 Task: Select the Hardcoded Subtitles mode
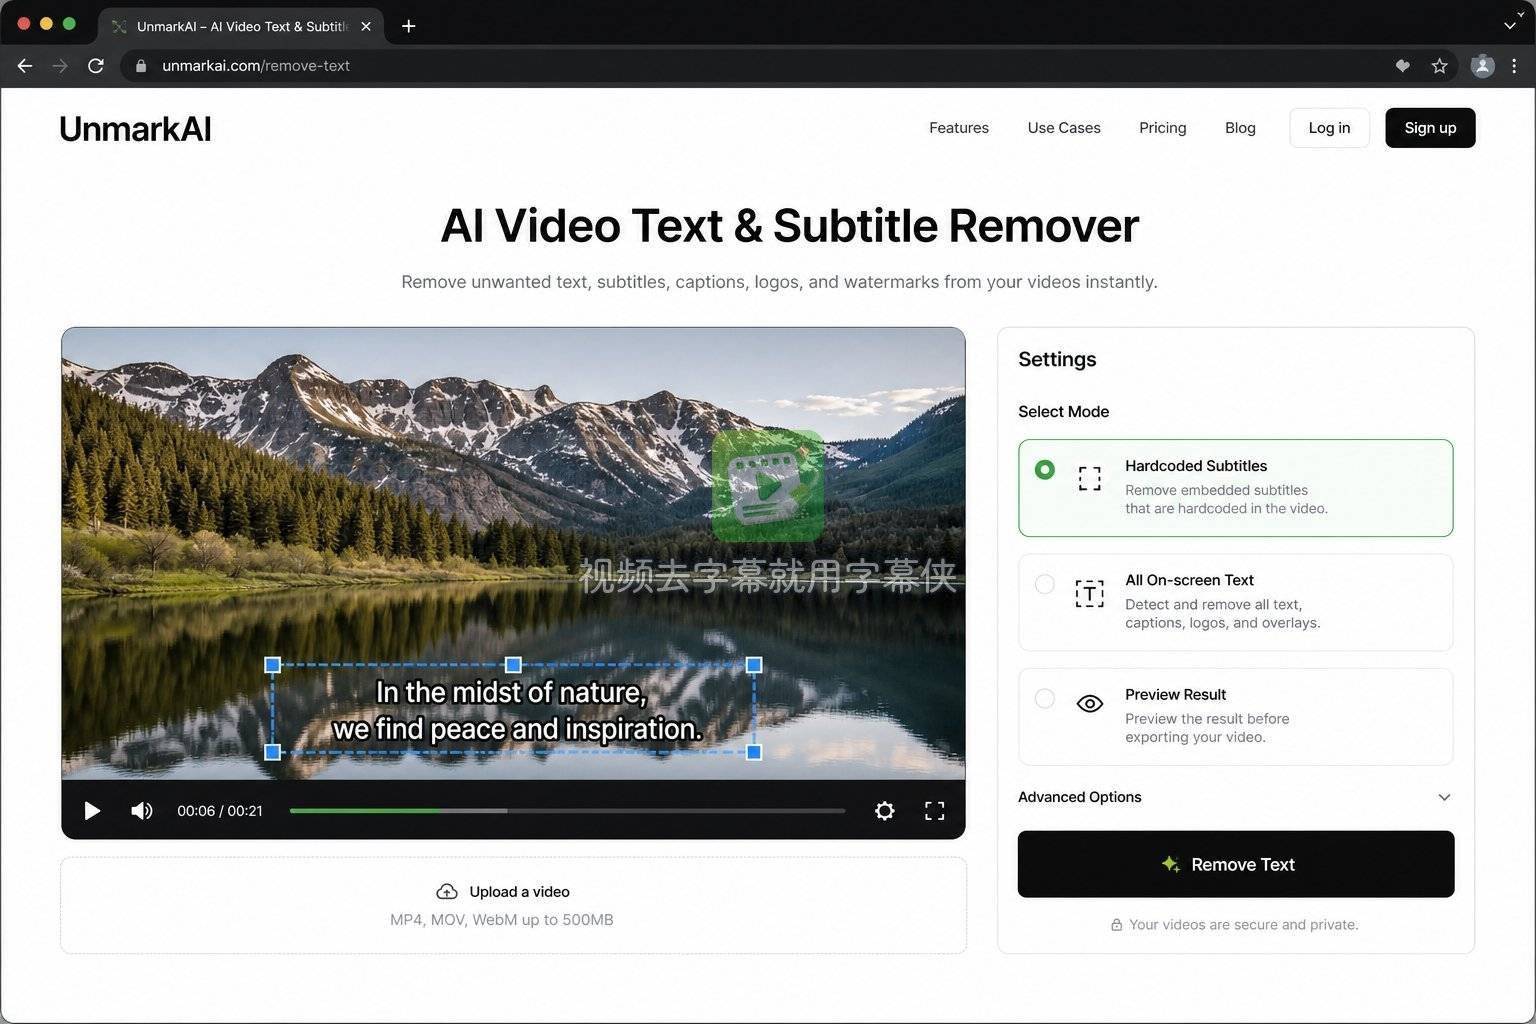[x=1235, y=488]
